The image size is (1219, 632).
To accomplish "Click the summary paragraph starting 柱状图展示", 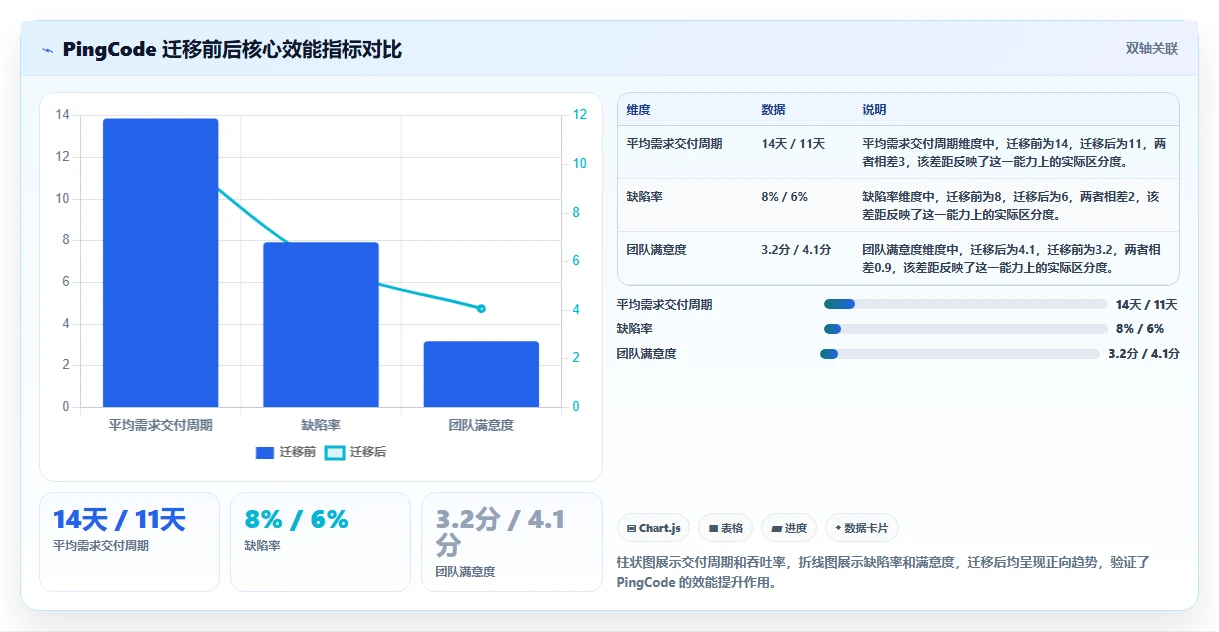I will pyautogui.click(x=885, y=573).
